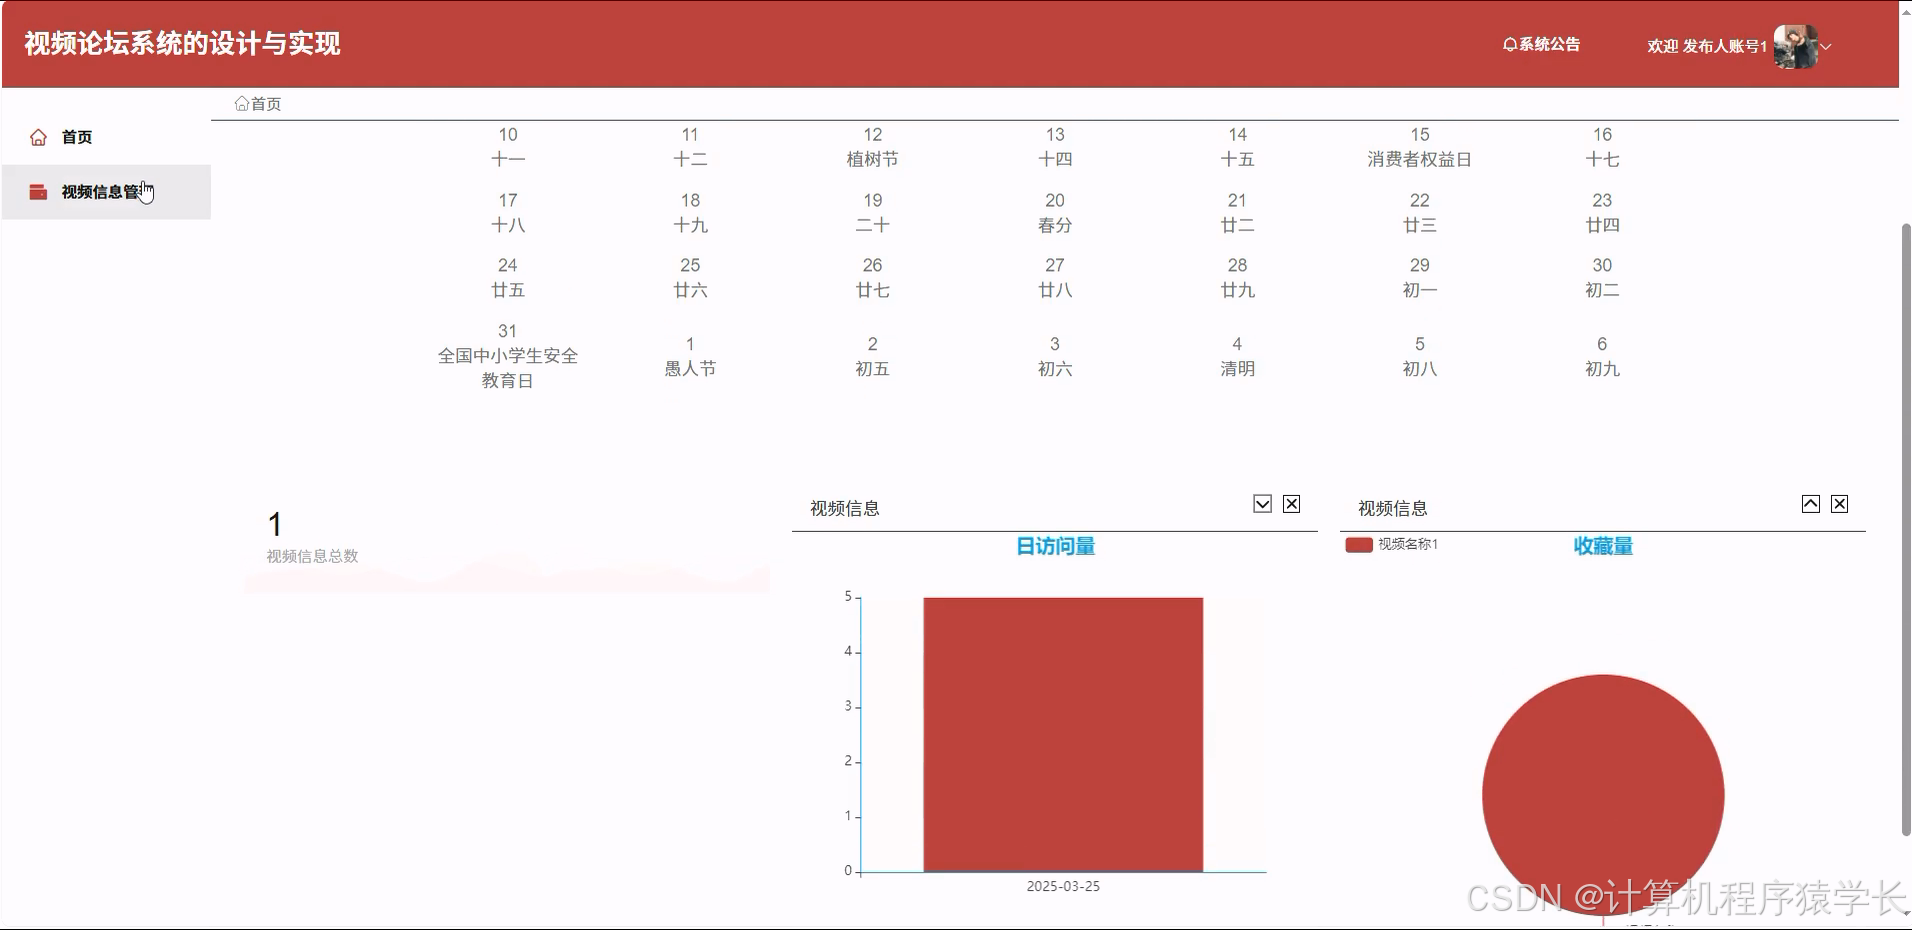Hide the pie chart series via its legend entry

1393,544
